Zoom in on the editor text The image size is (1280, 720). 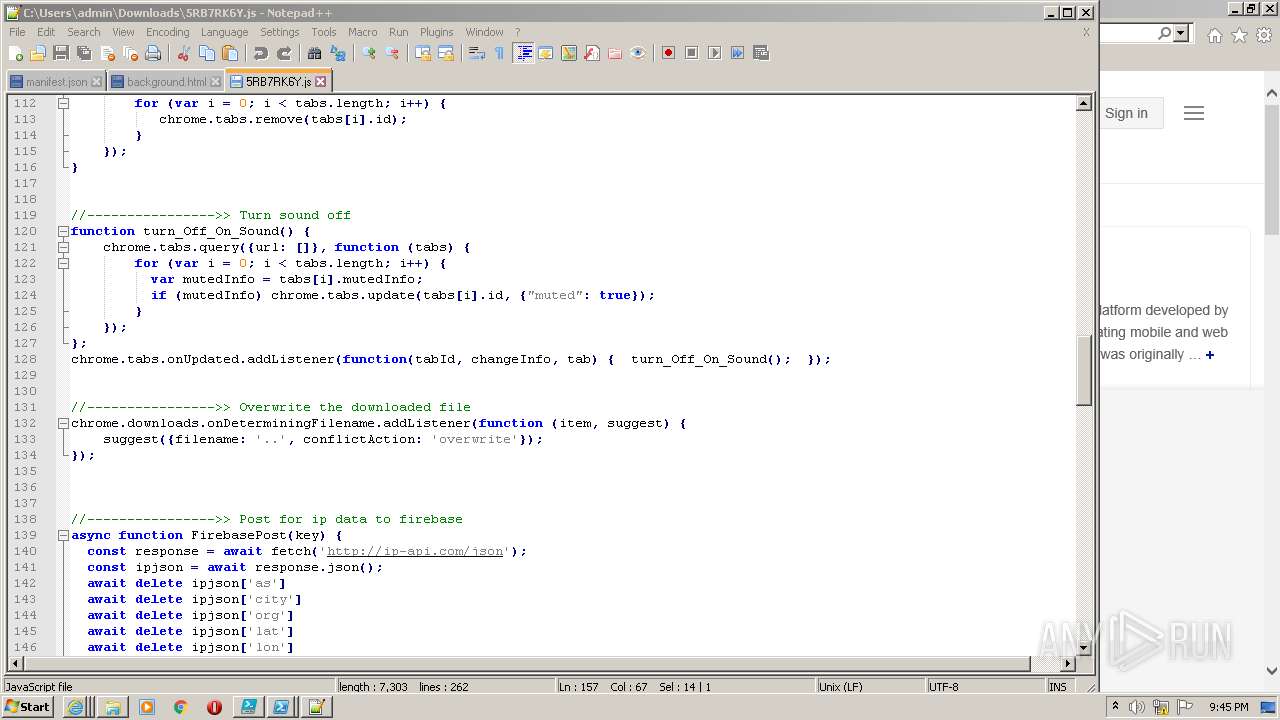[x=369, y=53]
